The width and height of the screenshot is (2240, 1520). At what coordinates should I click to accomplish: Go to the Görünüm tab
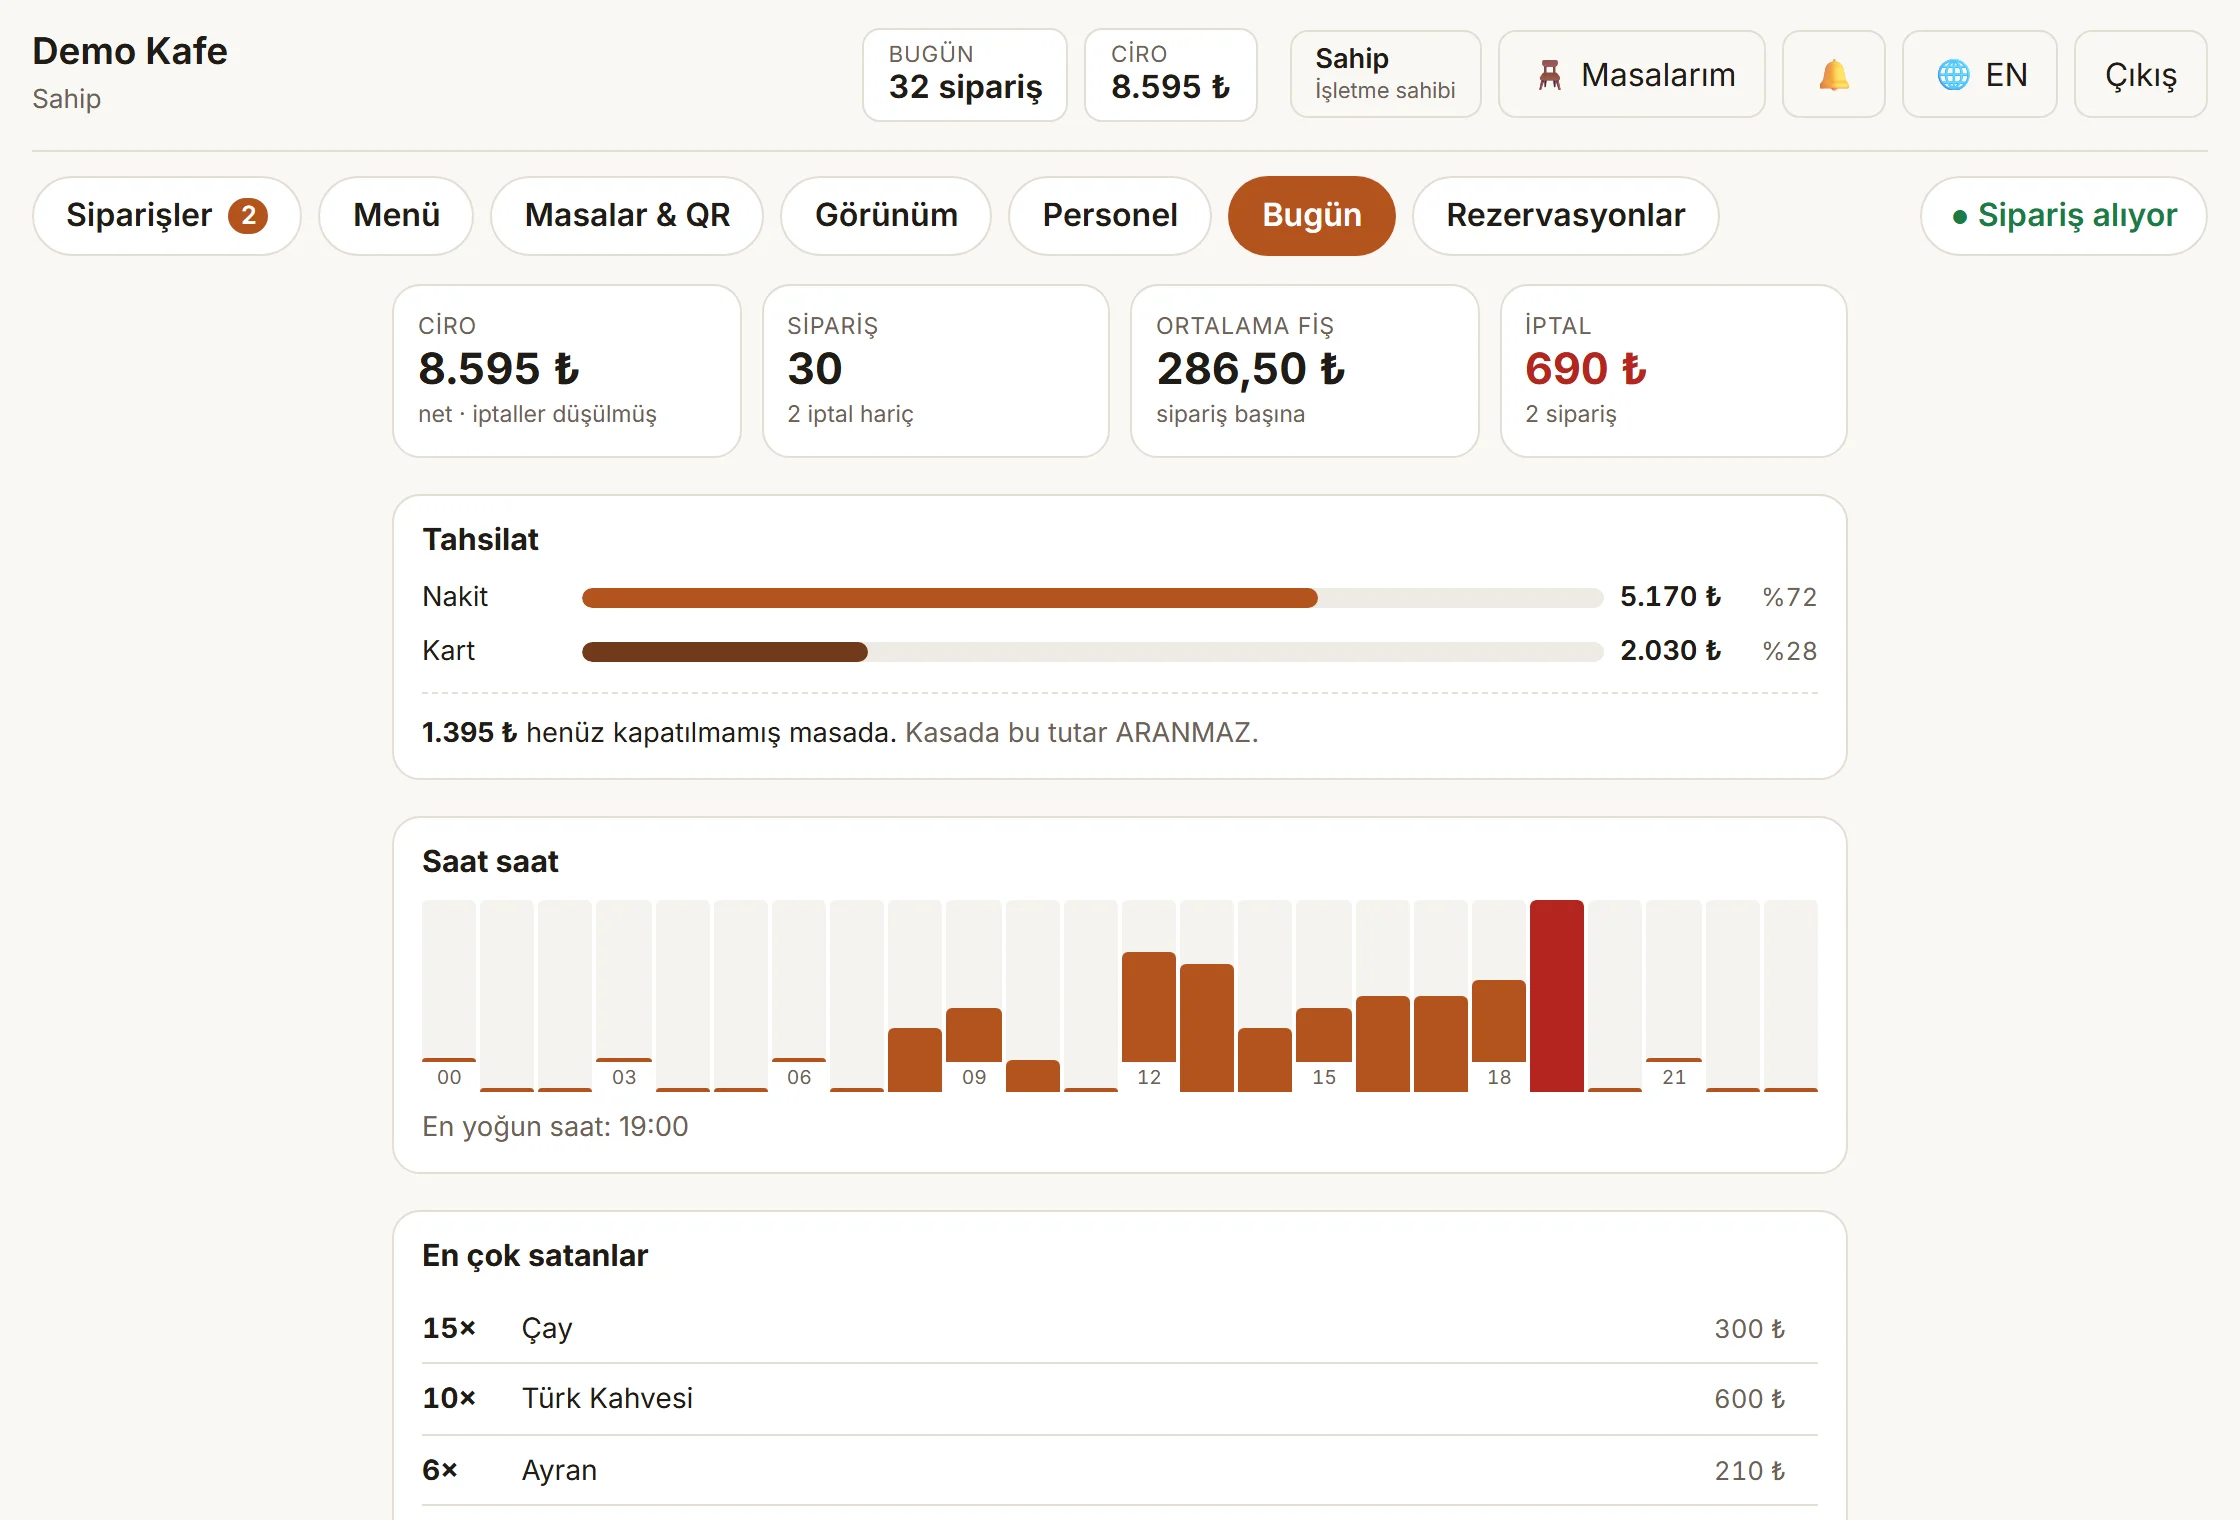pos(886,215)
